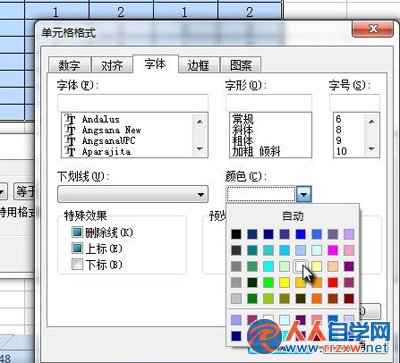Focus the 字体 name input field
400x363 pixels.
pyautogui.click(x=133, y=103)
